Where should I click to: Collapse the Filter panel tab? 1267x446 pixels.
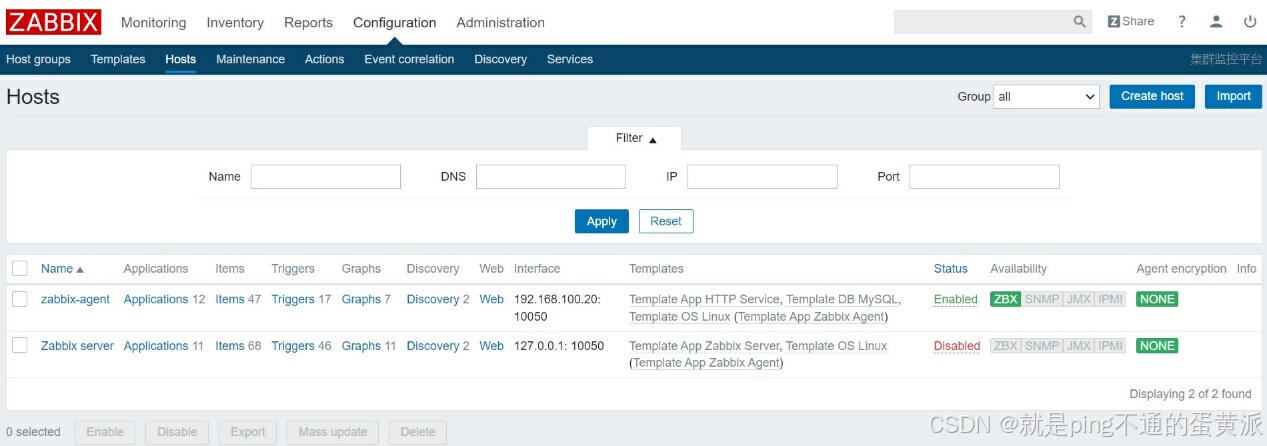pyautogui.click(x=636, y=138)
